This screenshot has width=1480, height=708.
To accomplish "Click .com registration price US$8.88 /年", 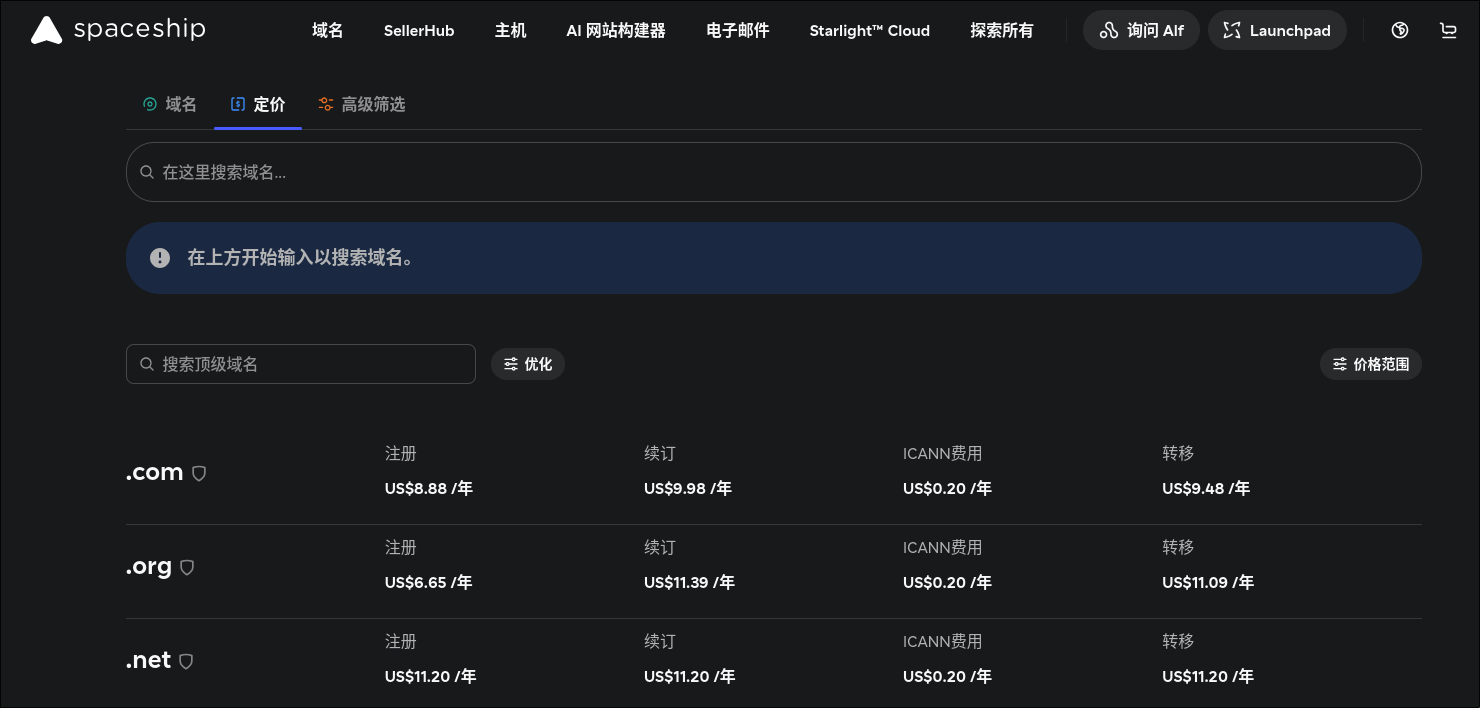I will (429, 489).
